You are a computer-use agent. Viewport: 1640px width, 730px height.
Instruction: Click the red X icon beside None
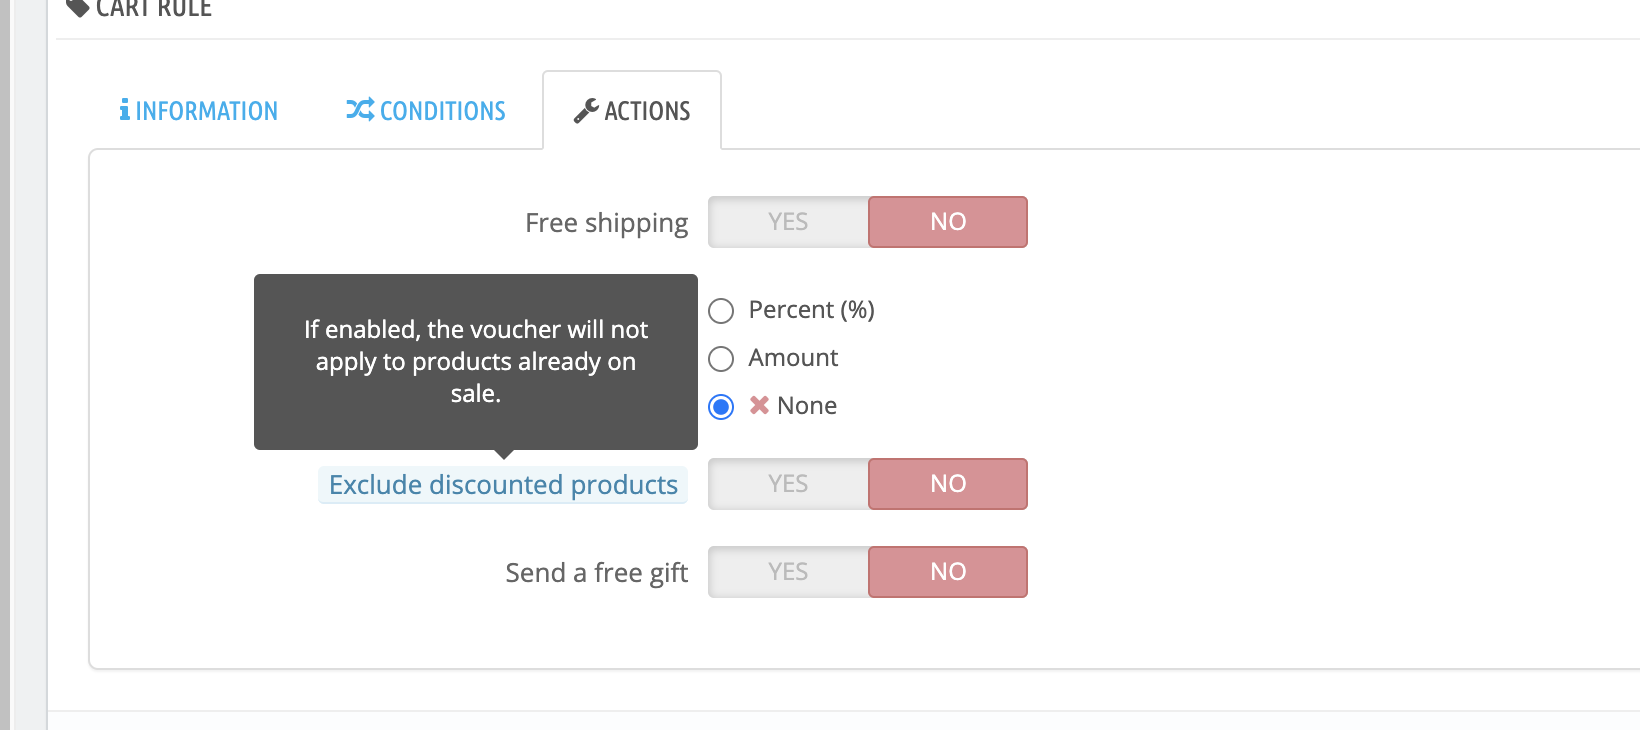[x=760, y=405]
